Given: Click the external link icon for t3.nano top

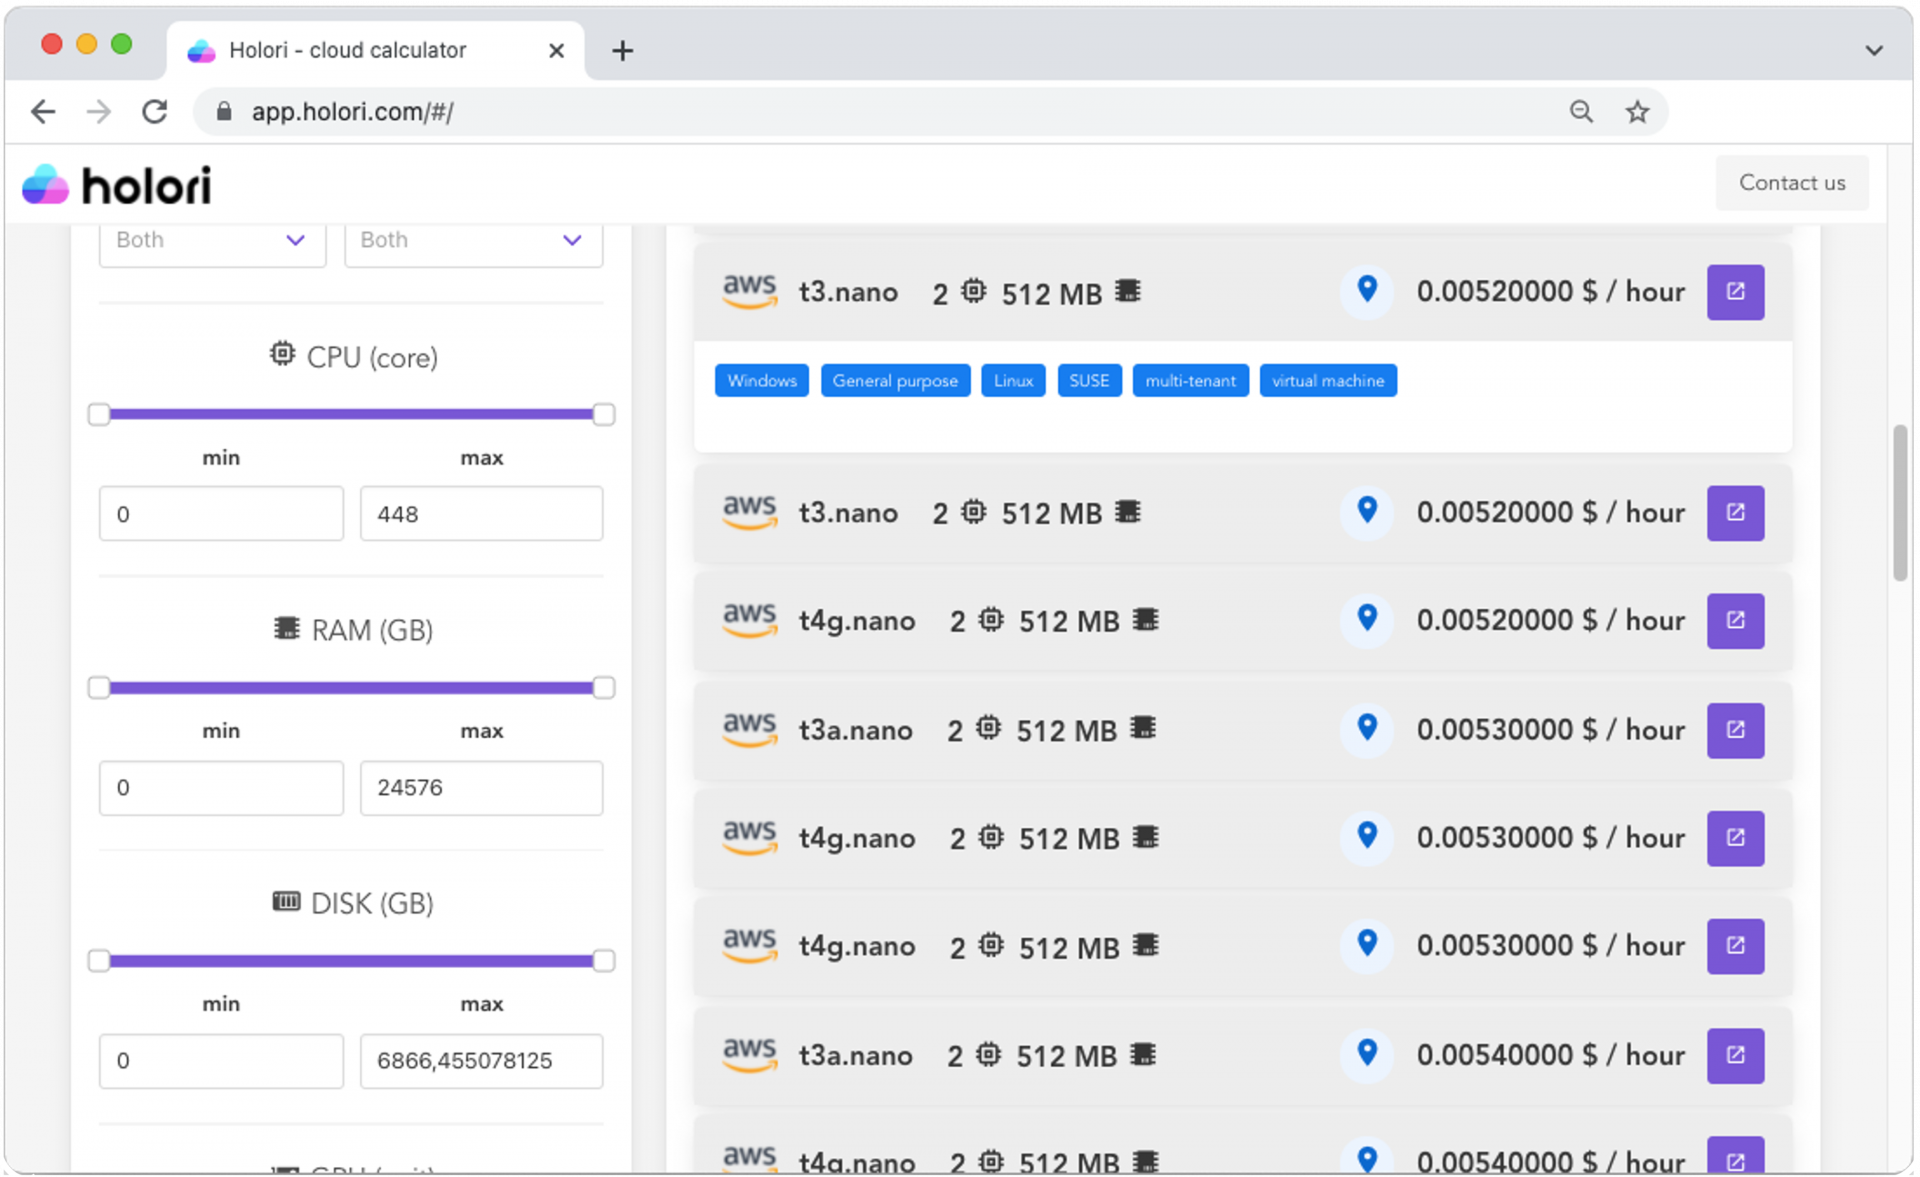Looking at the screenshot, I should coord(1735,291).
